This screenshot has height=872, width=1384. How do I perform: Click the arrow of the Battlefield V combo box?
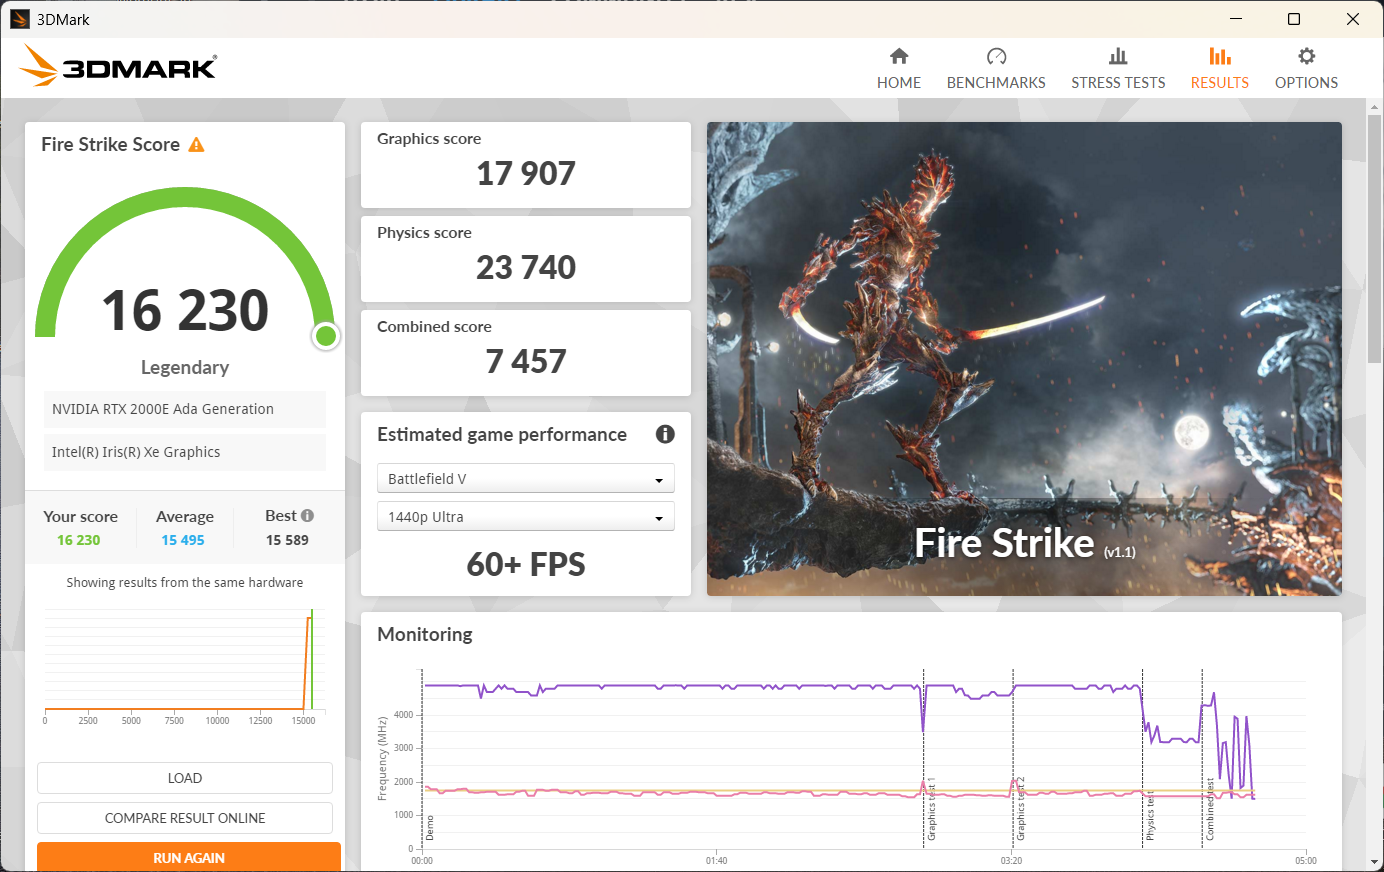tap(659, 480)
